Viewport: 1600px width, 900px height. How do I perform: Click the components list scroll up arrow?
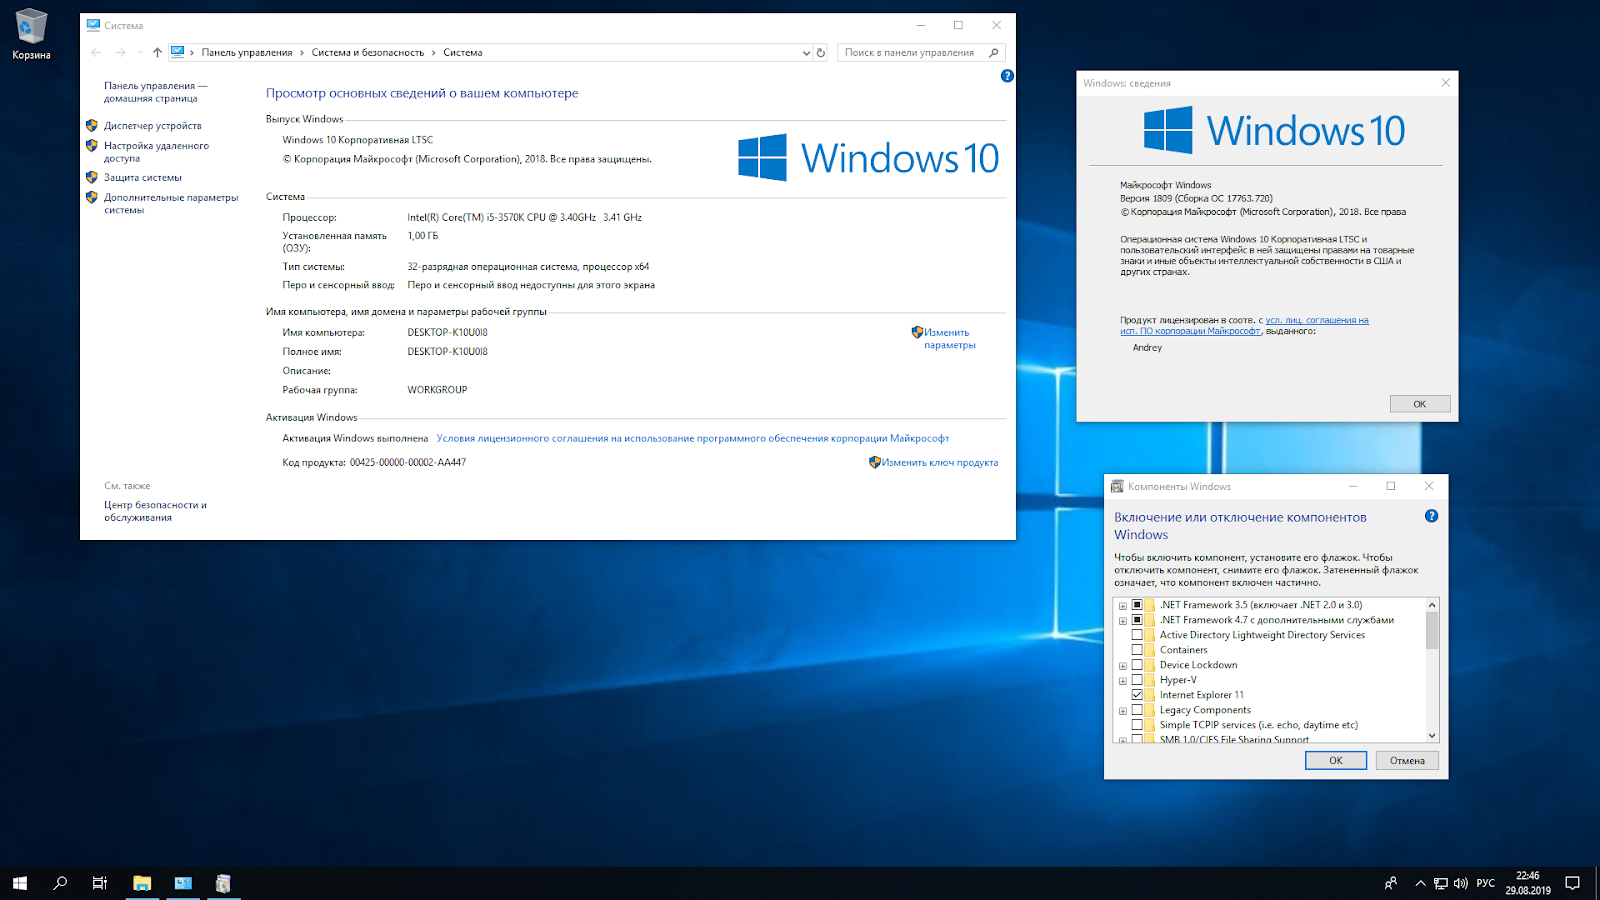tap(1432, 605)
